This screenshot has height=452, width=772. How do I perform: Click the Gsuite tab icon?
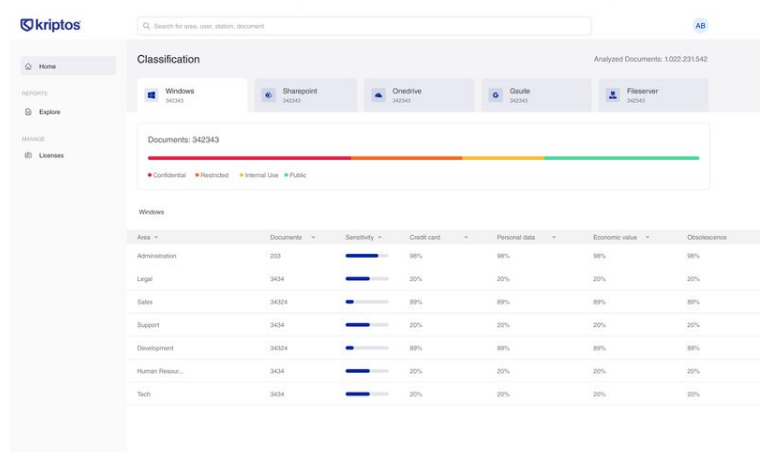(495, 95)
